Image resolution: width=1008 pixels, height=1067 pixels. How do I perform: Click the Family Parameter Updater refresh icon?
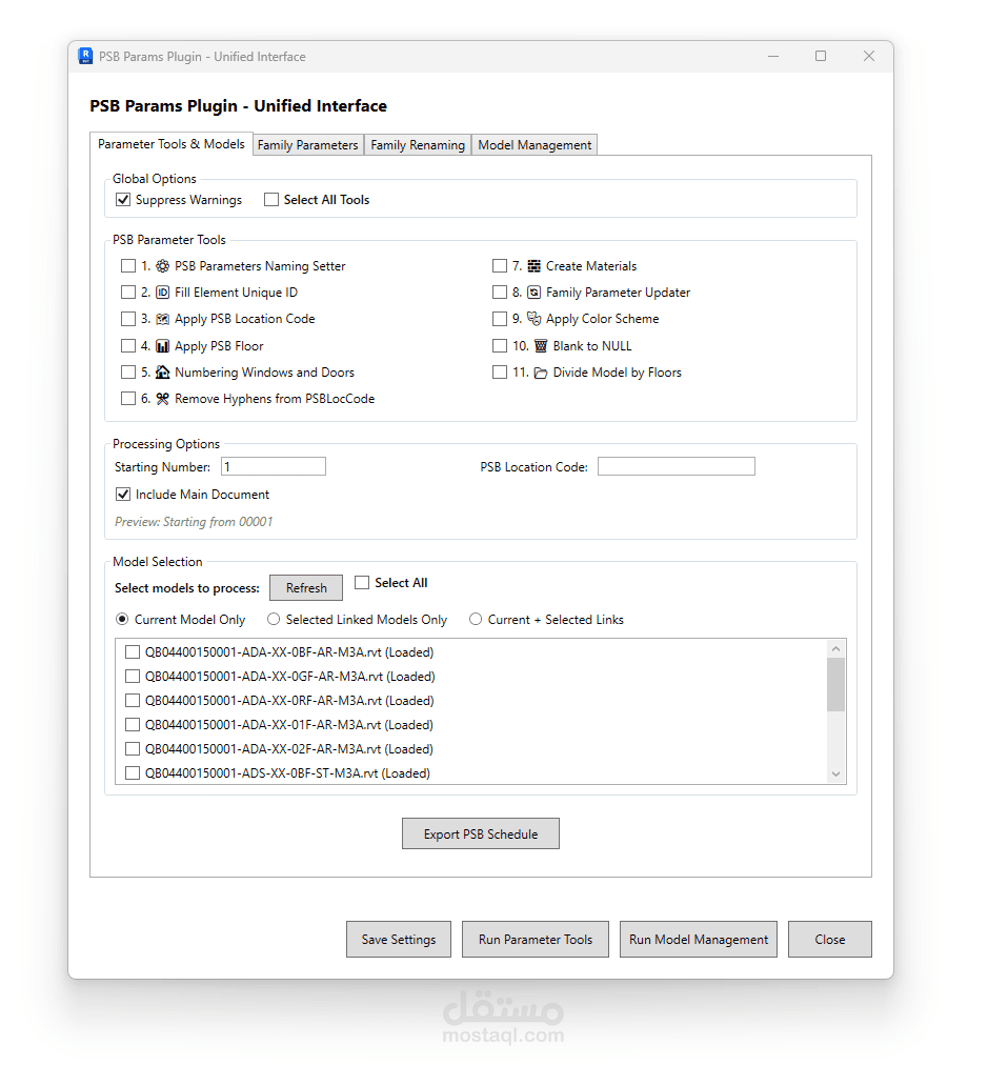(534, 293)
